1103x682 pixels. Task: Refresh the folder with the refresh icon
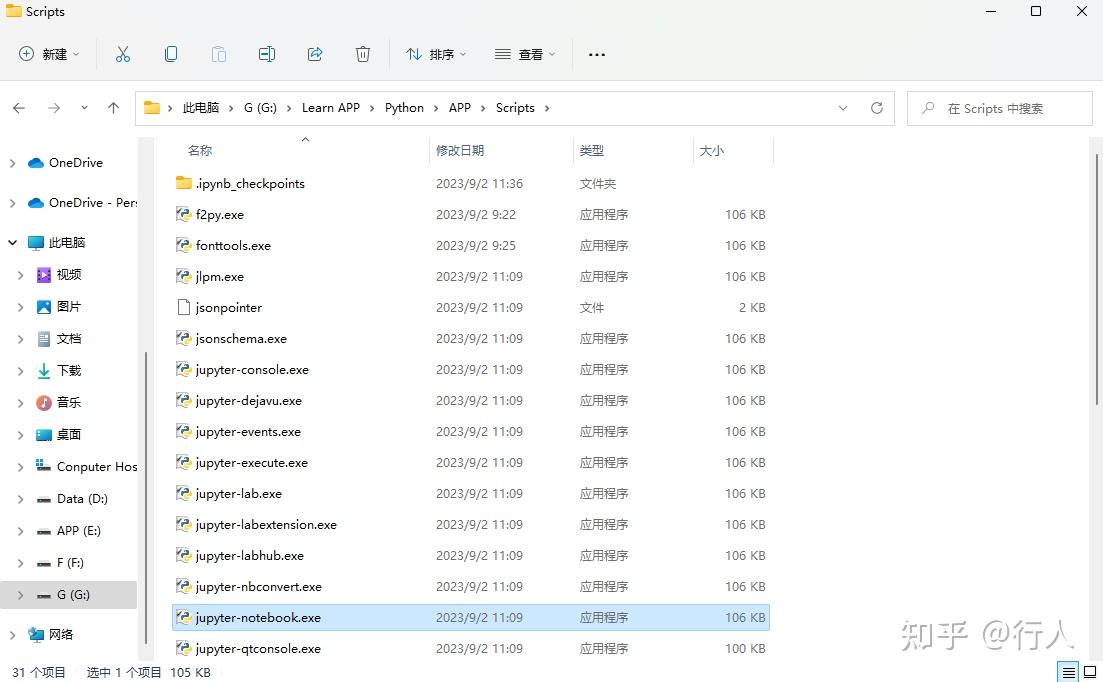(877, 107)
